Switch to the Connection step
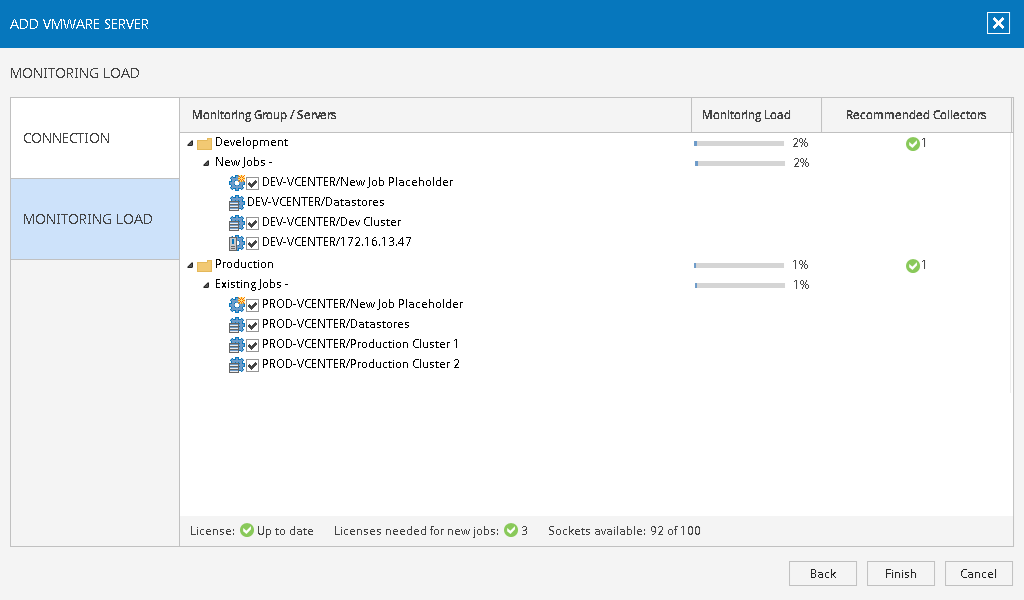The width and height of the screenshot is (1024, 600). pos(95,138)
